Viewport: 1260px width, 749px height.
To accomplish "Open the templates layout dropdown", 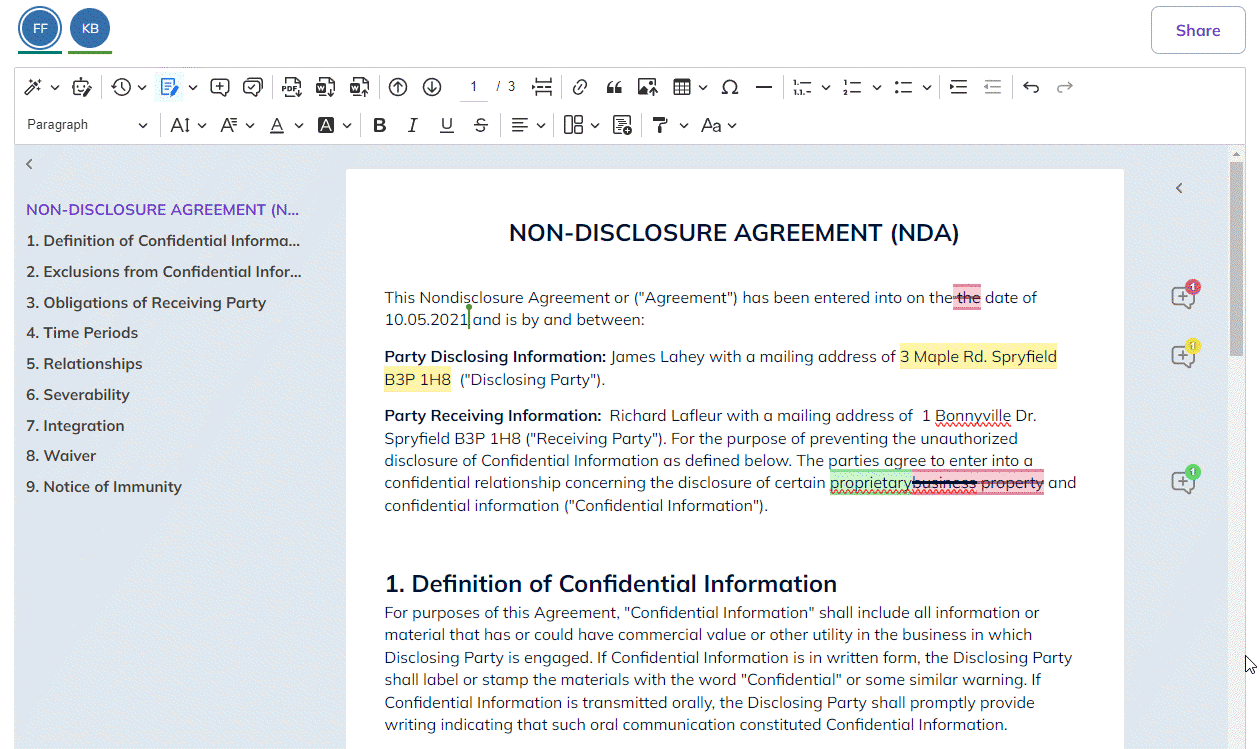I will [581, 125].
